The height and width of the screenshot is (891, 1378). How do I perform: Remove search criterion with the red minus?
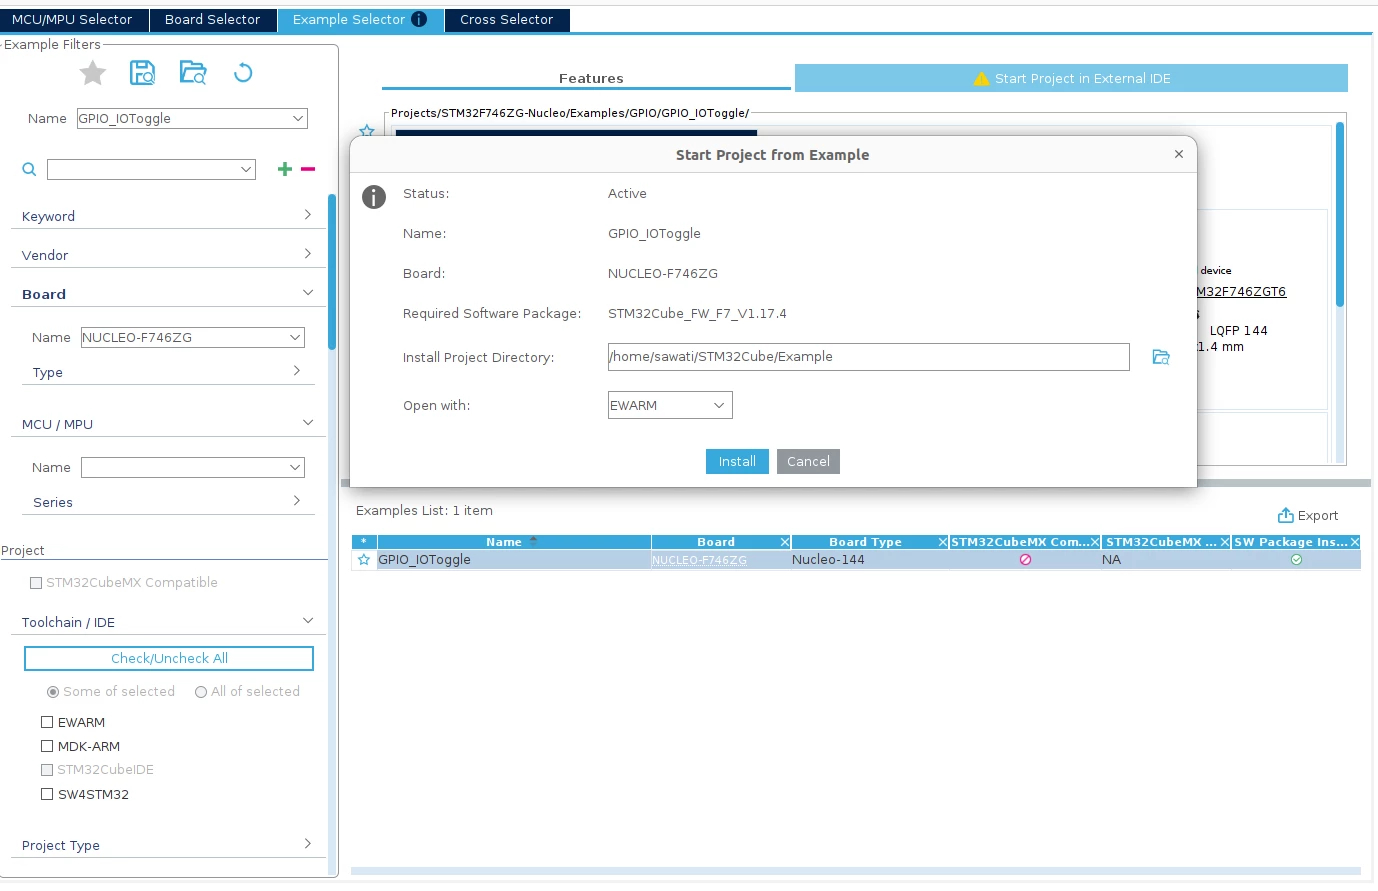coord(308,169)
